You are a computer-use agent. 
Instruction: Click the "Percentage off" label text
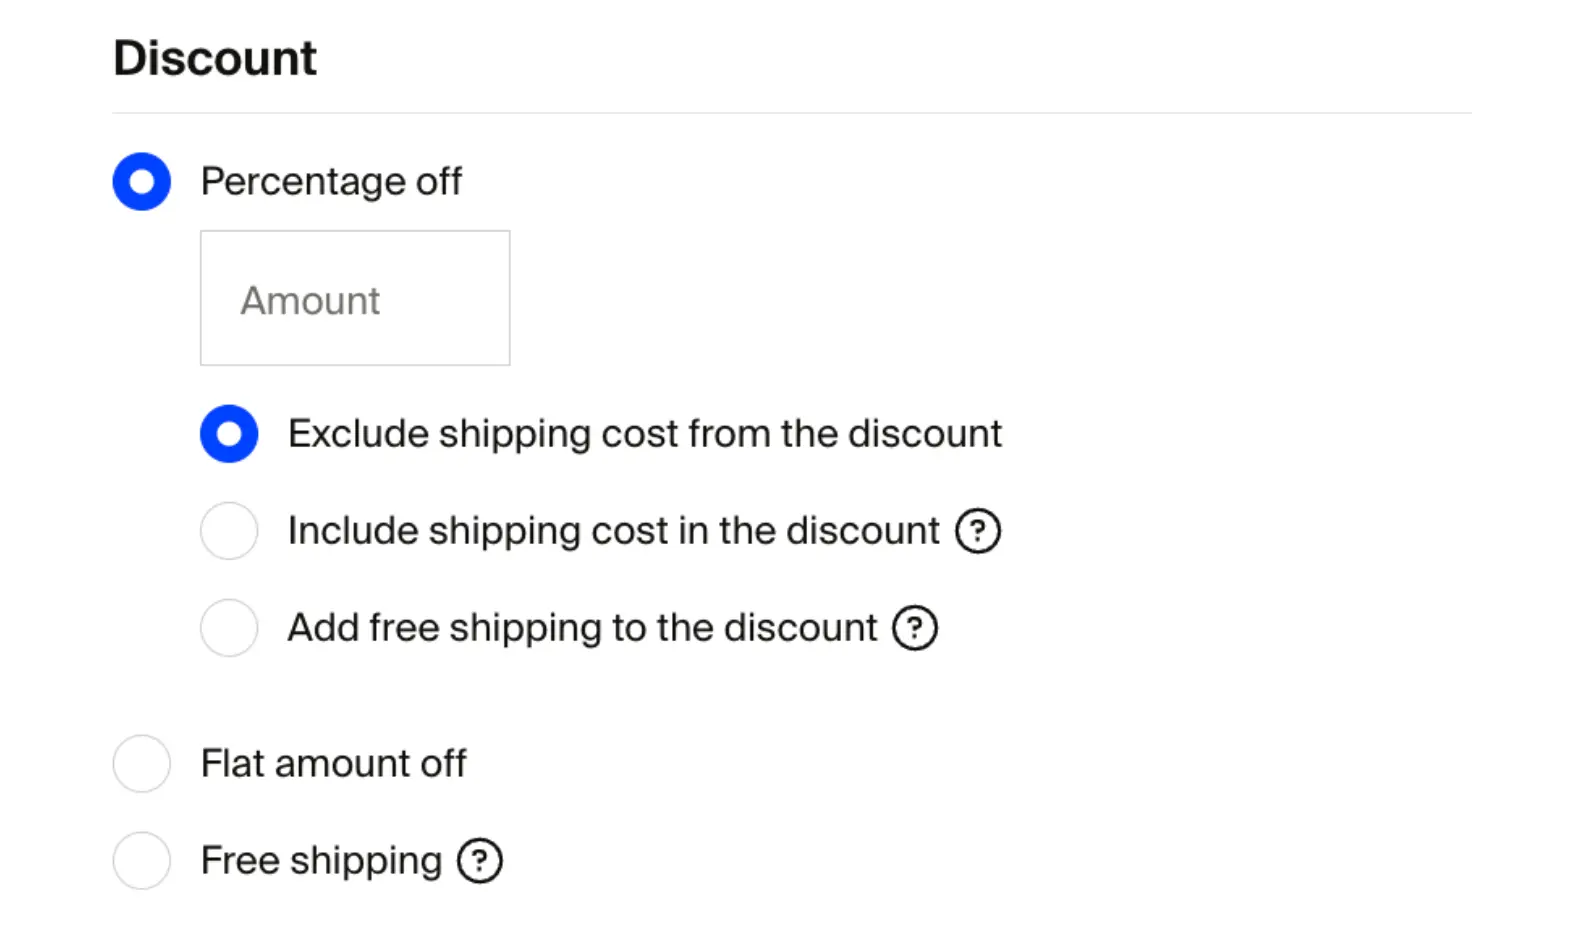(x=331, y=182)
